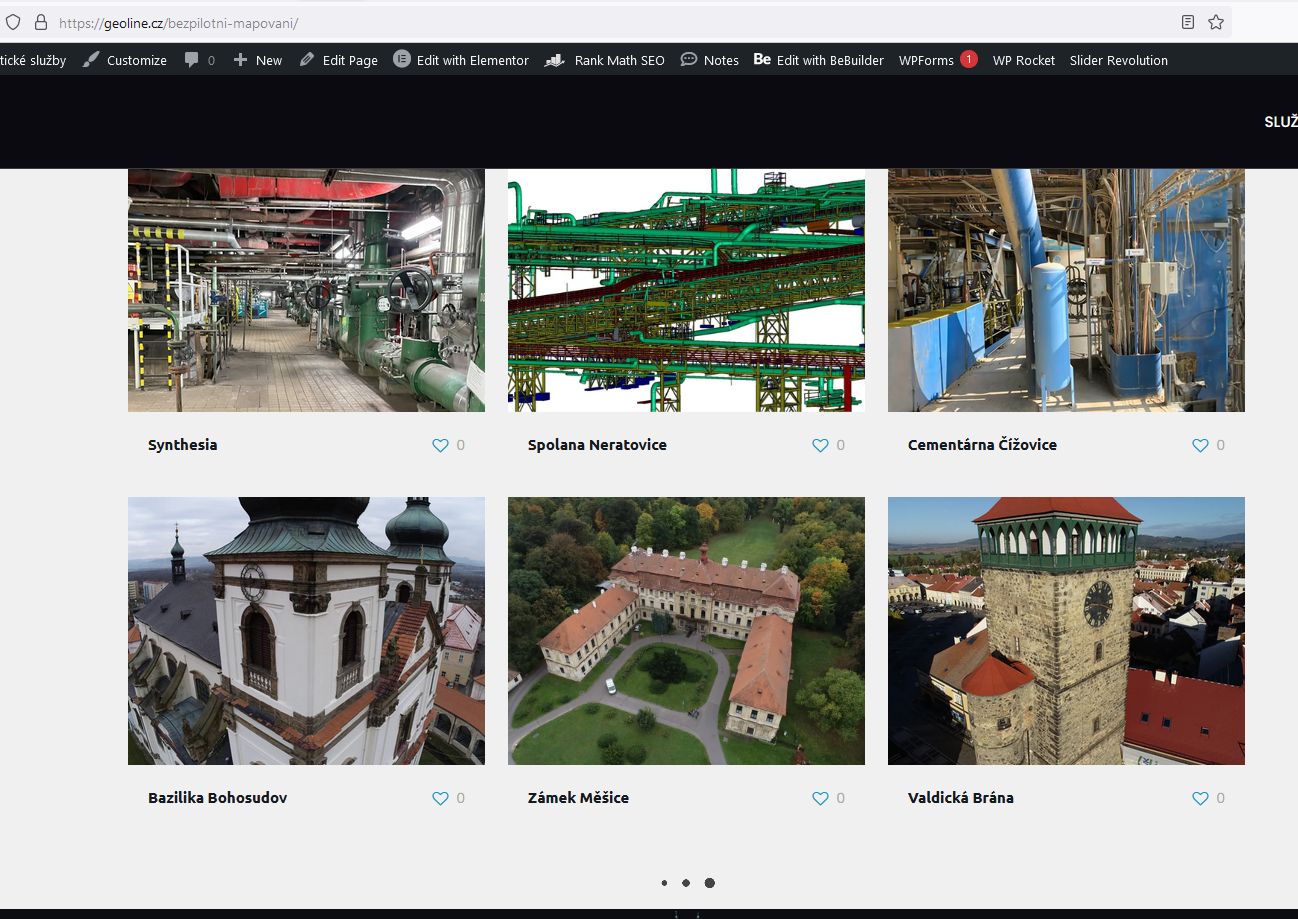Screen dimensions: 1298x919
Task: Like Bazilika Bohosudov with heart icon
Action: 440,798
